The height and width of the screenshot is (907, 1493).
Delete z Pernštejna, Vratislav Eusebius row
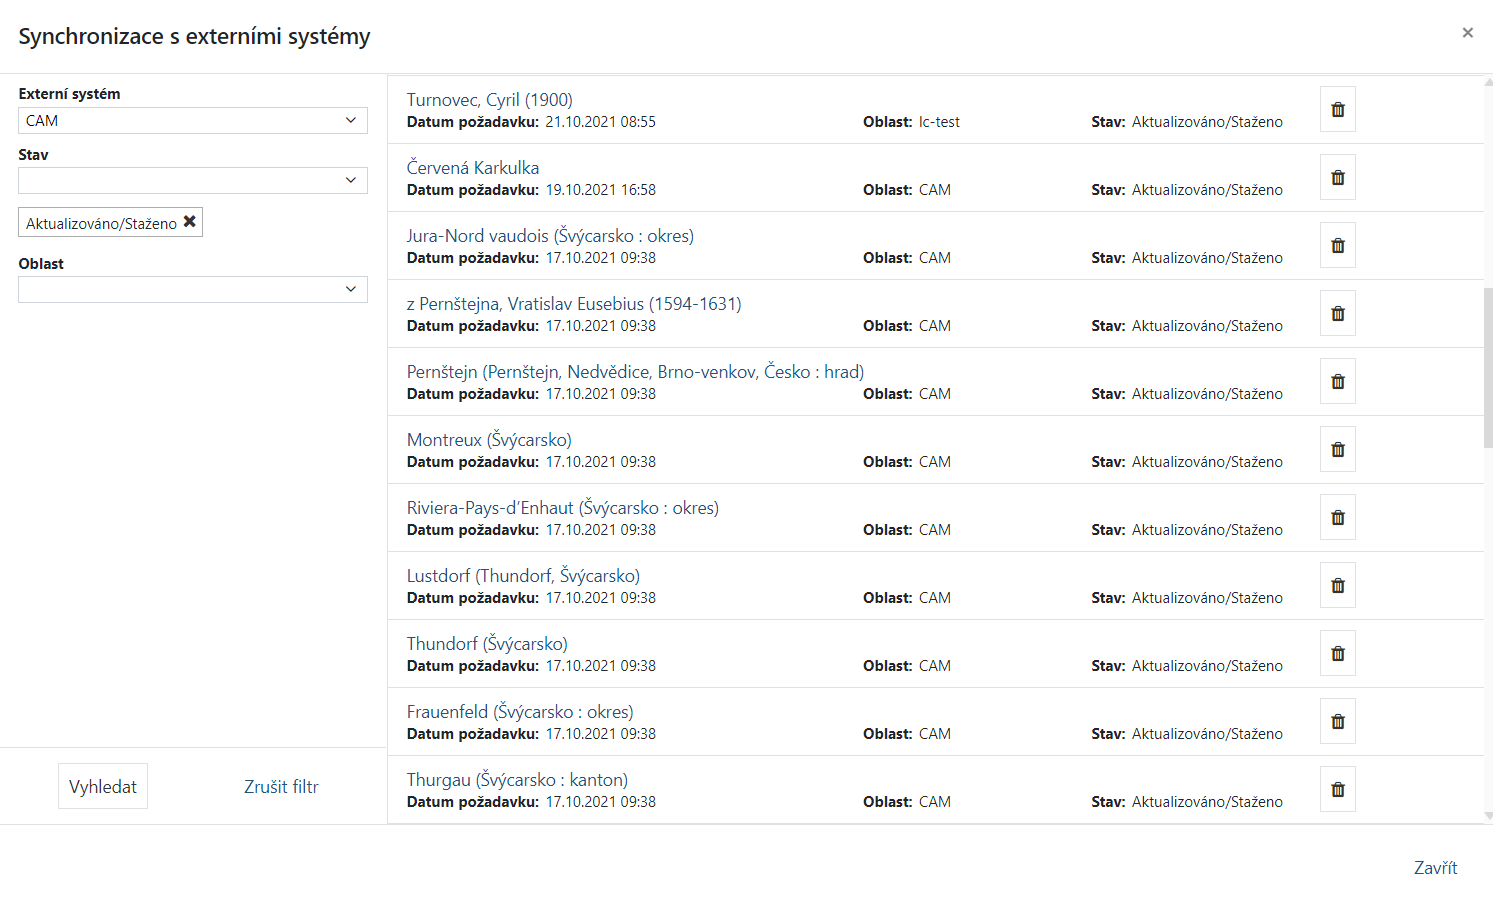(1337, 314)
